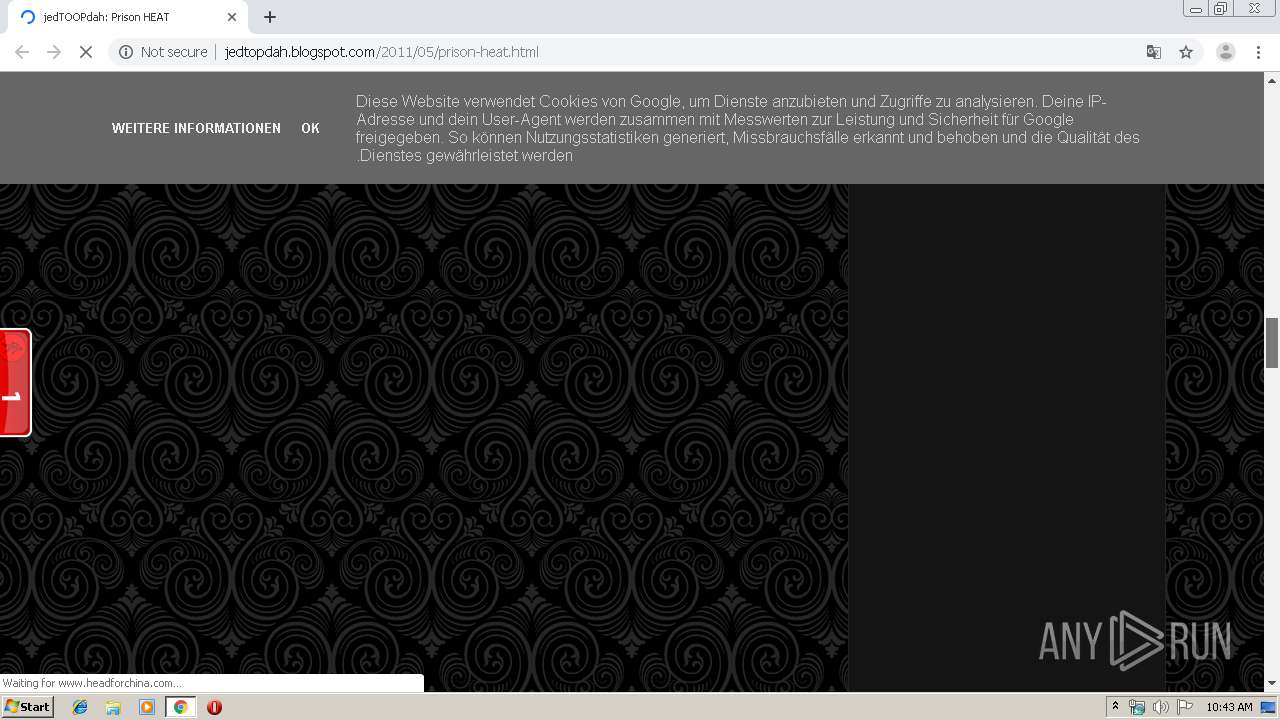The width and height of the screenshot is (1280, 720).
Task: View site information for Not secure
Action: [163, 52]
